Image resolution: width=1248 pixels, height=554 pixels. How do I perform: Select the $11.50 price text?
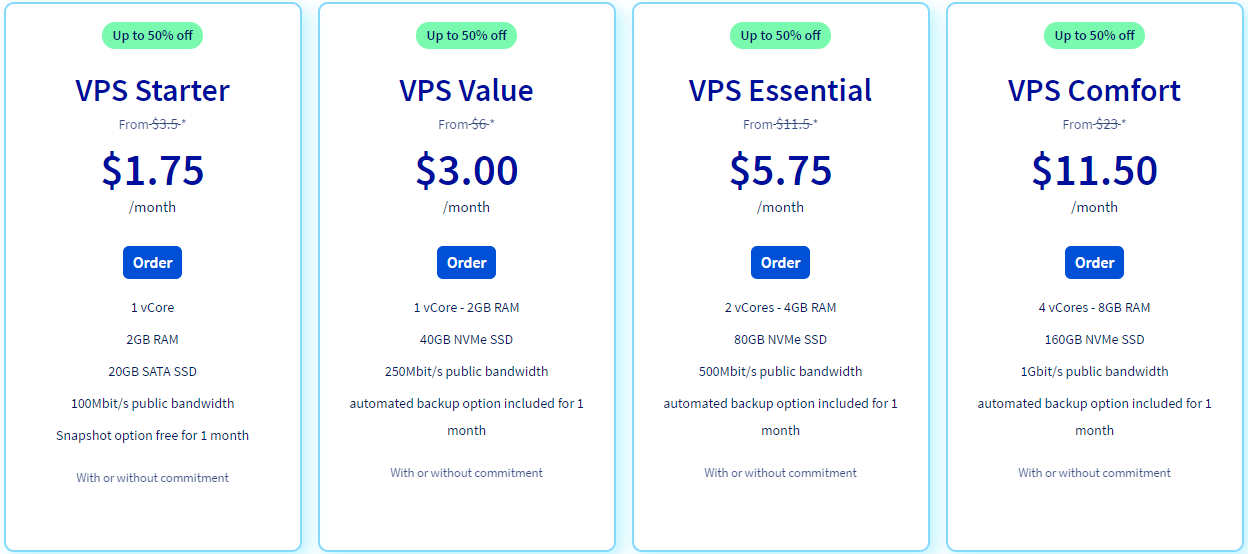click(x=1094, y=170)
